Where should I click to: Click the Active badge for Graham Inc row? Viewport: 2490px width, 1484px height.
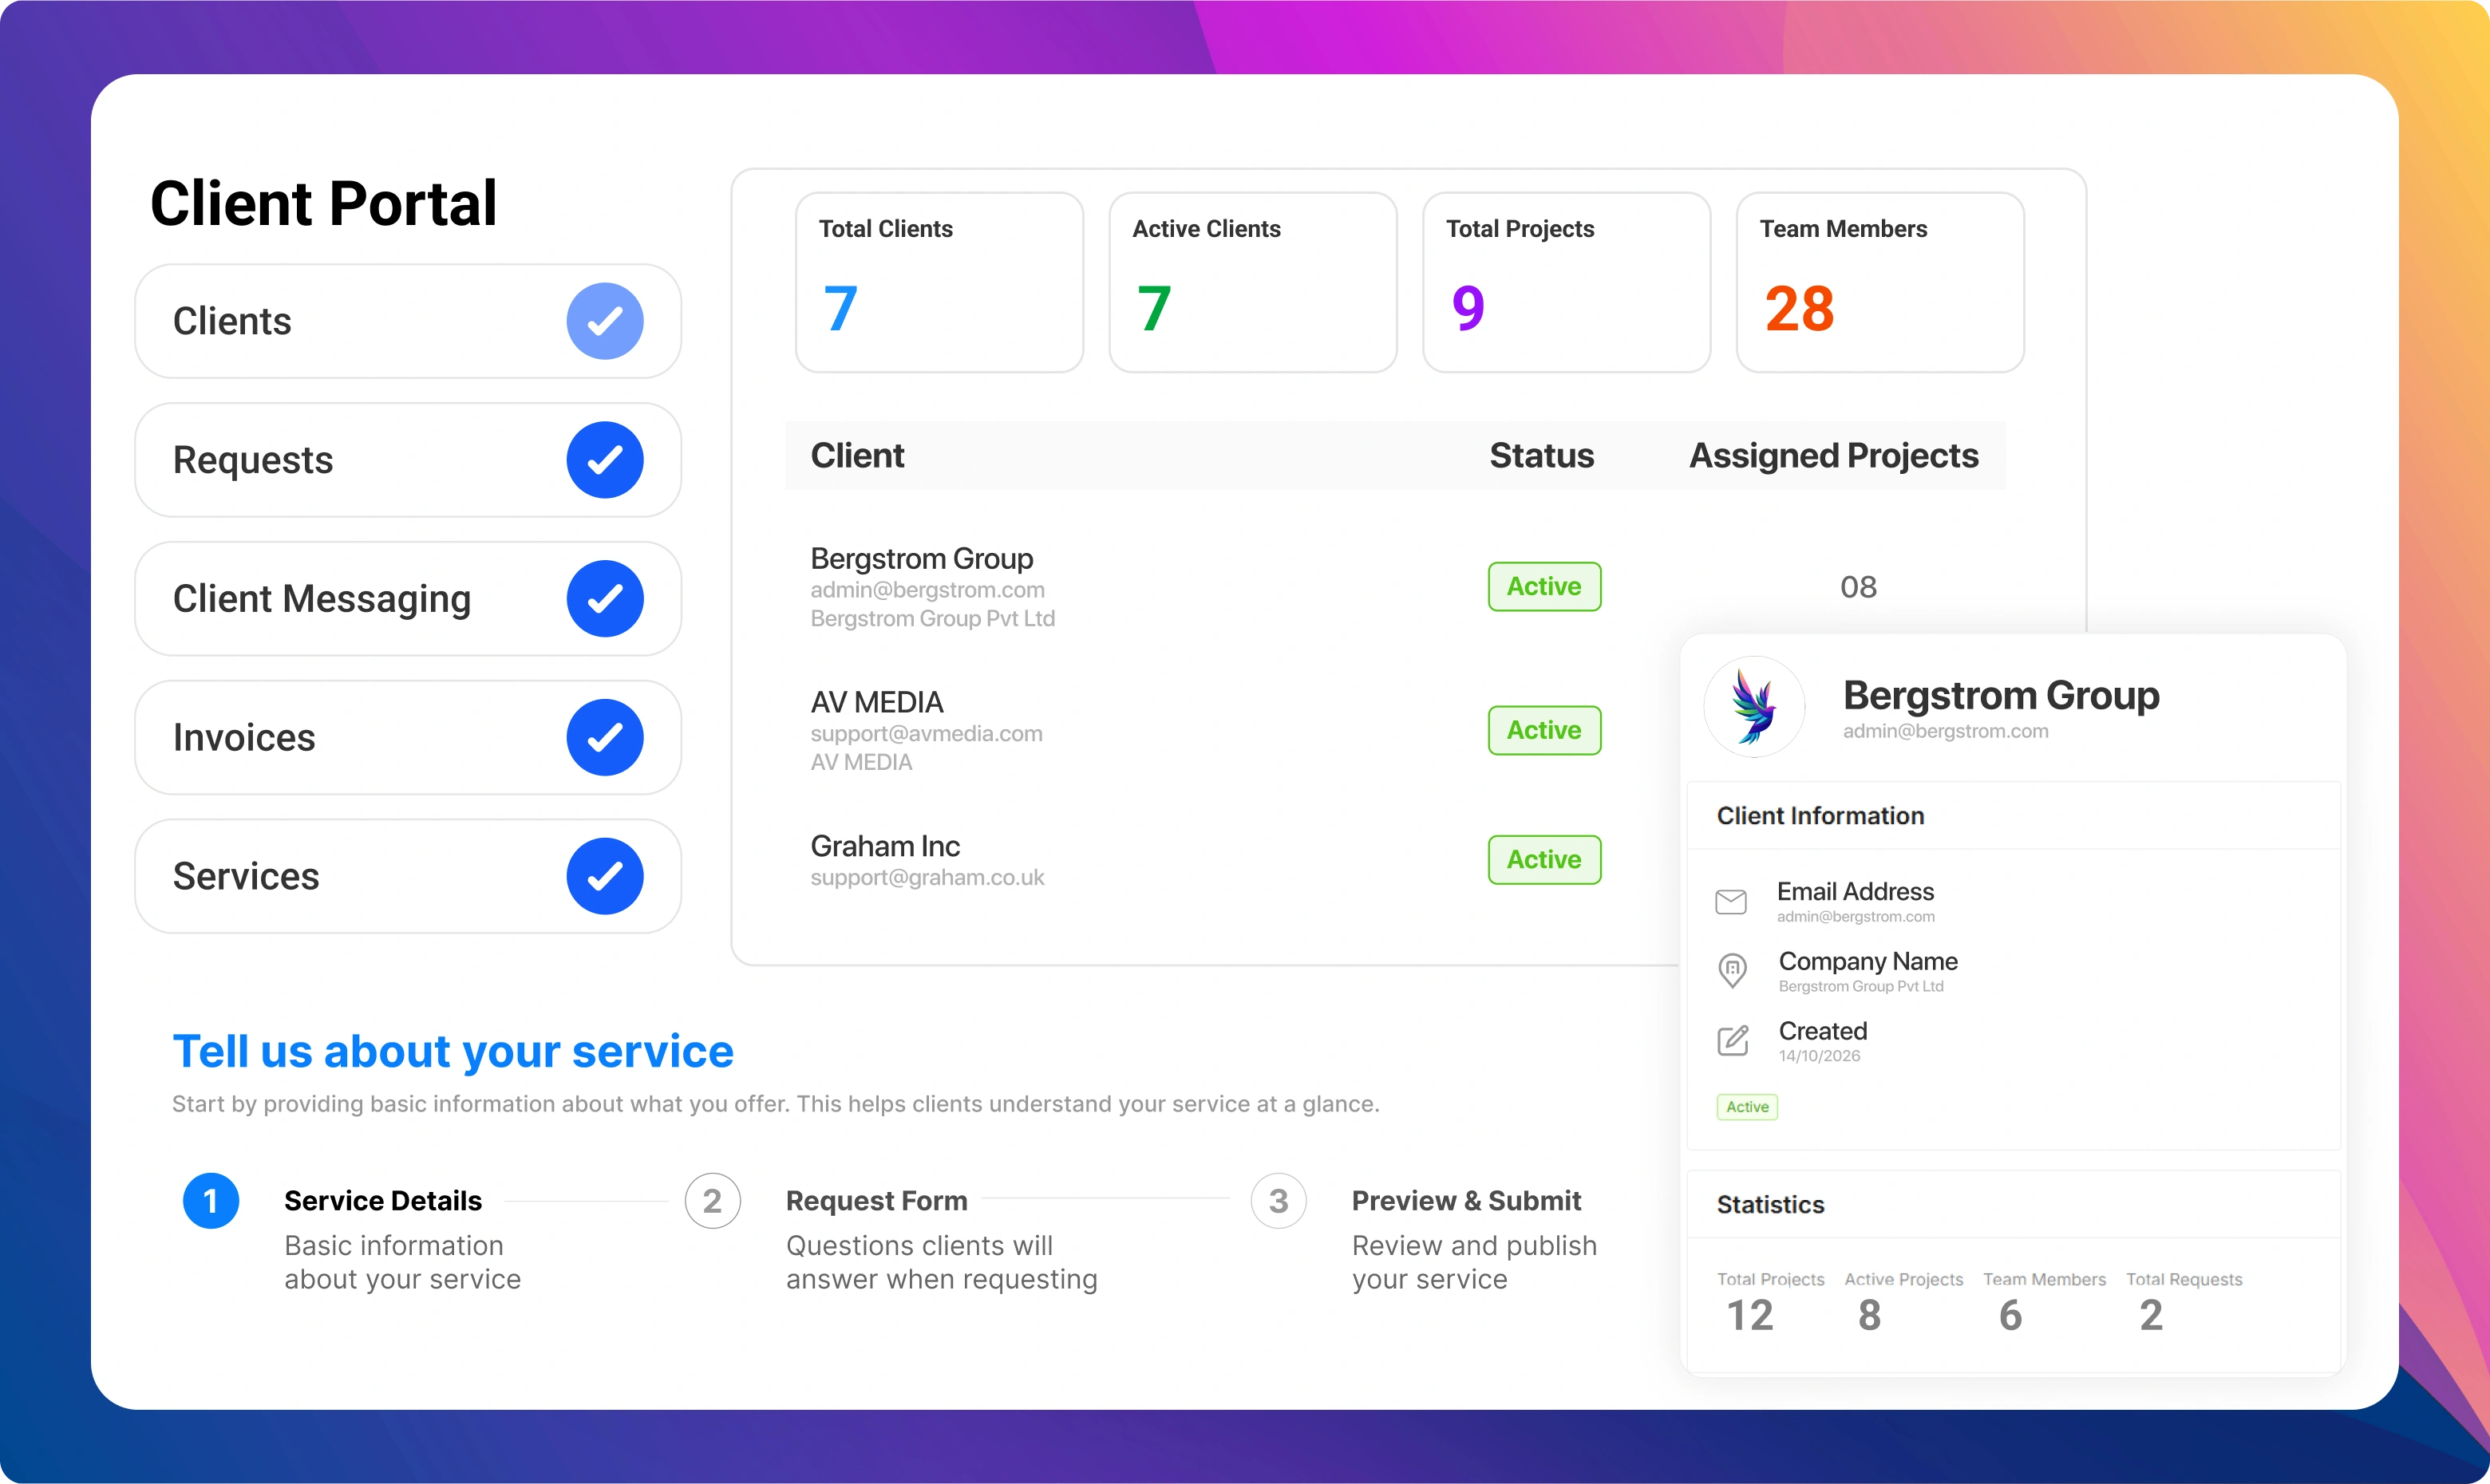pyautogui.click(x=1544, y=860)
